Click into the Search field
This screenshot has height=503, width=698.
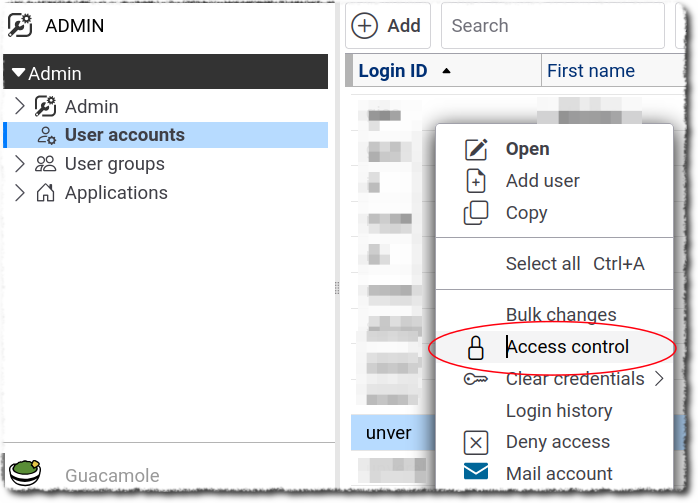(552, 26)
